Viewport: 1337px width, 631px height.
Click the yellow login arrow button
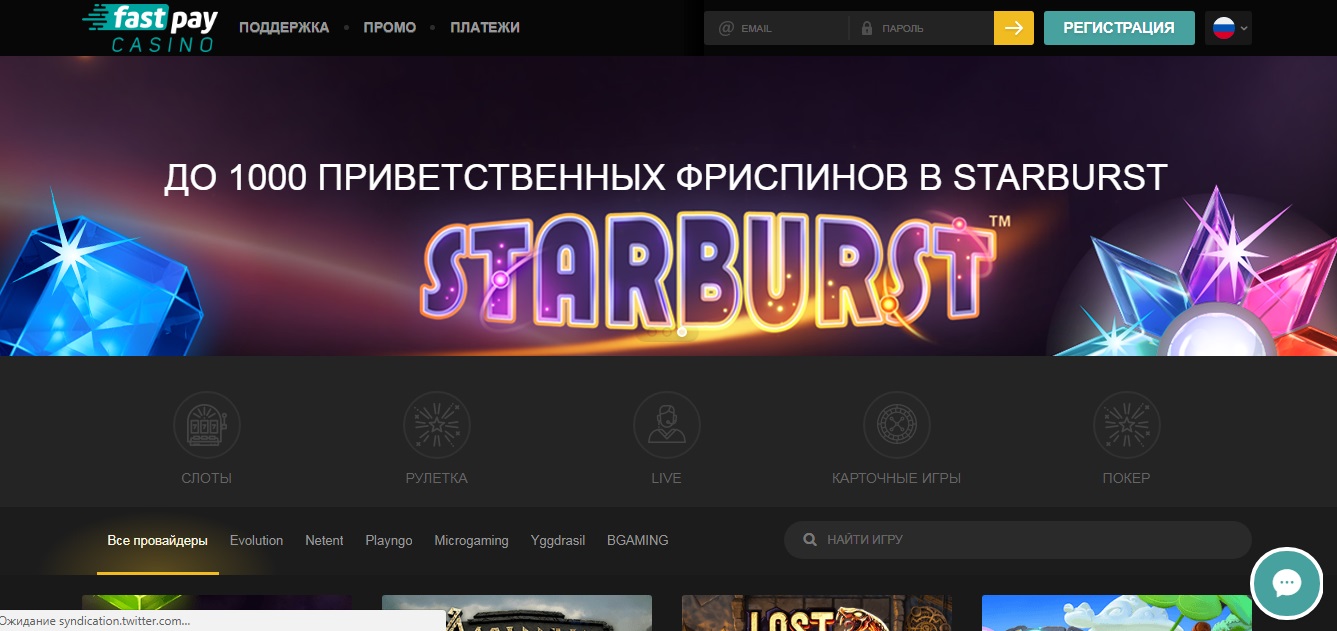click(1013, 28)
